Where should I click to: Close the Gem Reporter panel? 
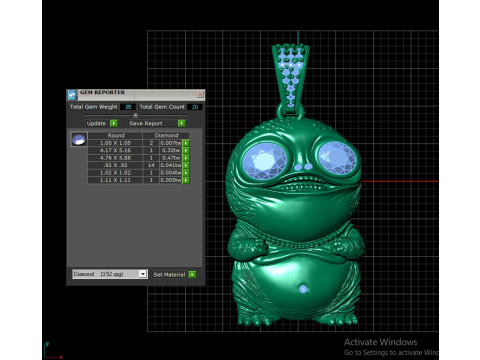(200, 94)
